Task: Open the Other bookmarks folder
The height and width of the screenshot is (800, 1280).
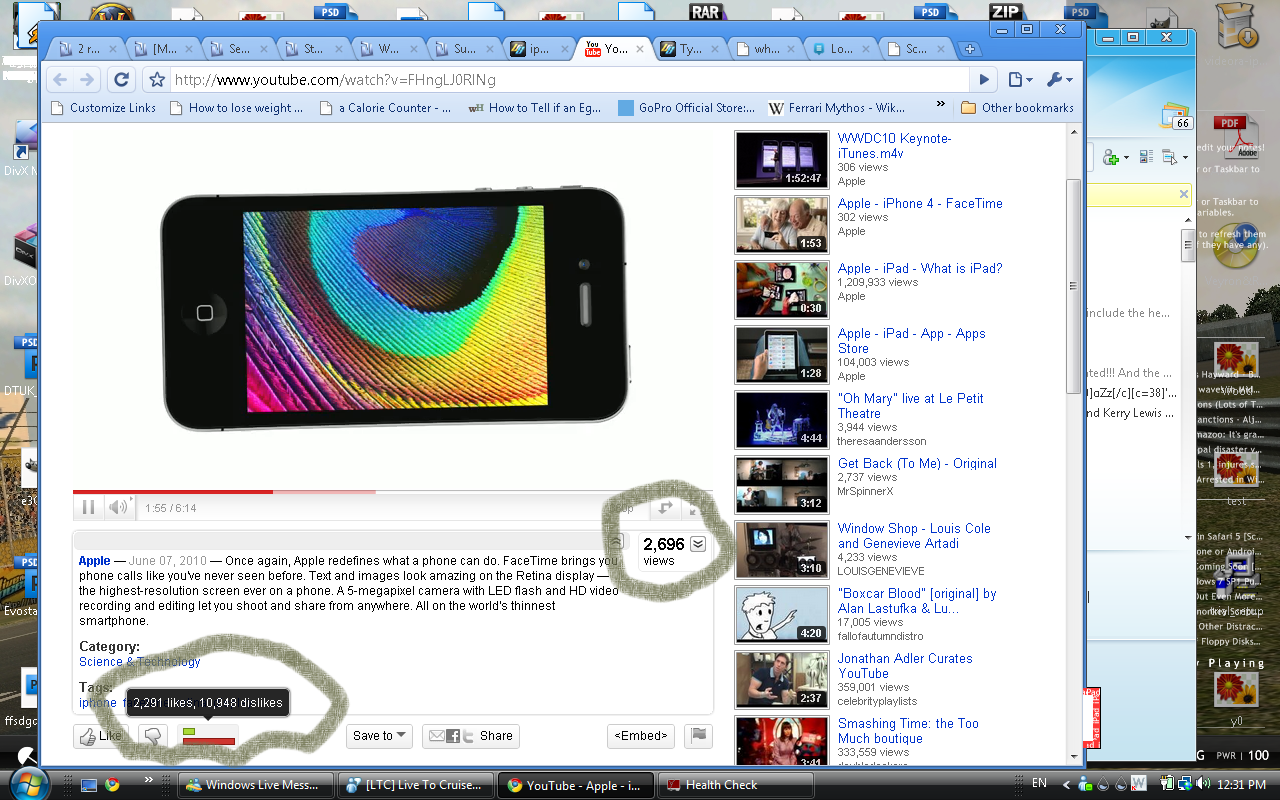Action: (x=1017, y=108)
